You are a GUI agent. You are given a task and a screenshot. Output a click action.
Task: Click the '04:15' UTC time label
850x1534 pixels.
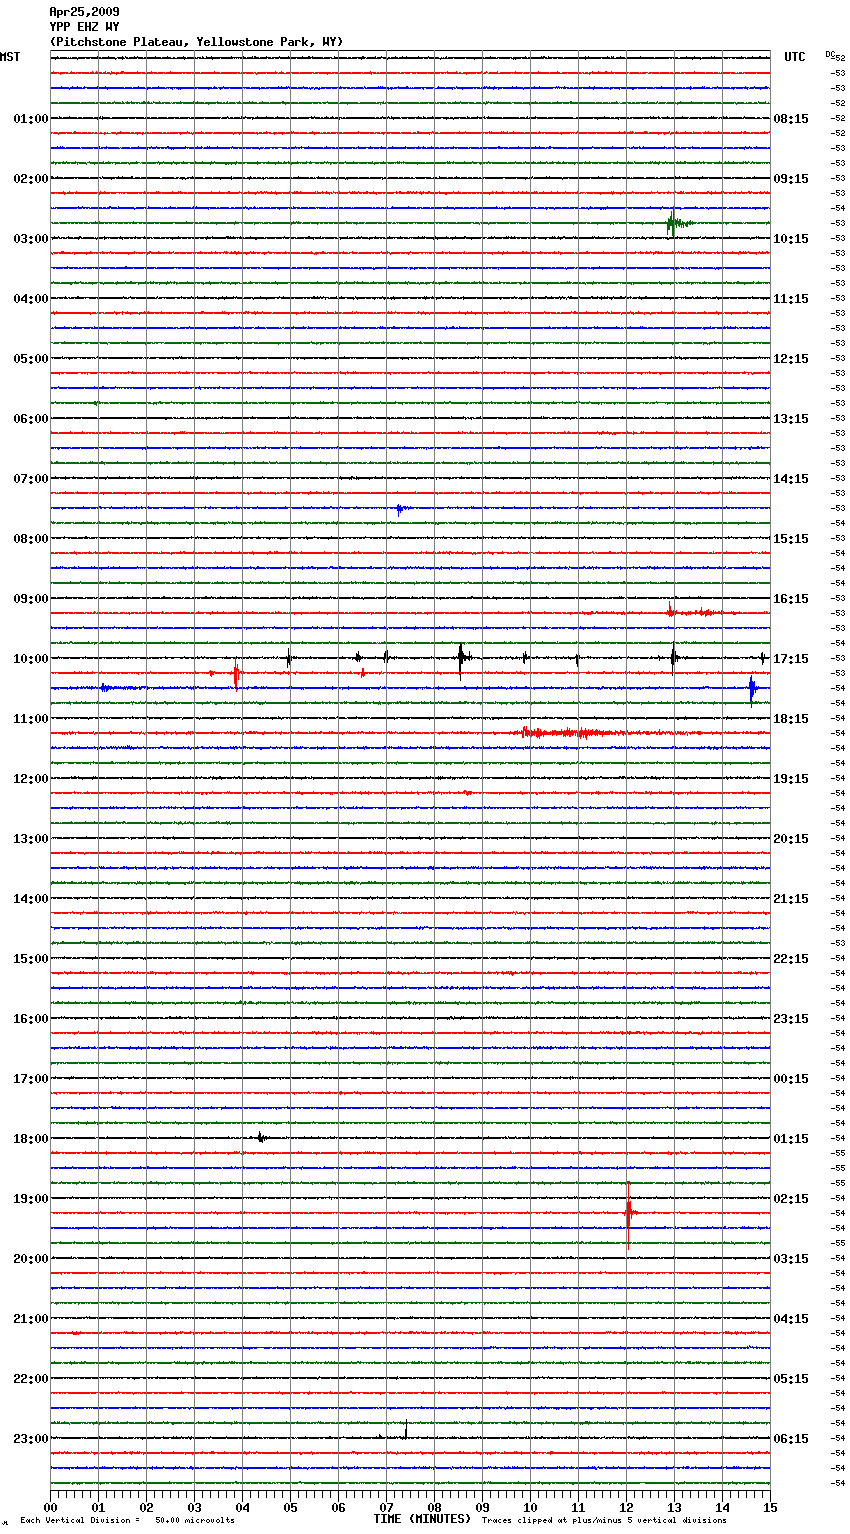click(x=791, y=1319)
